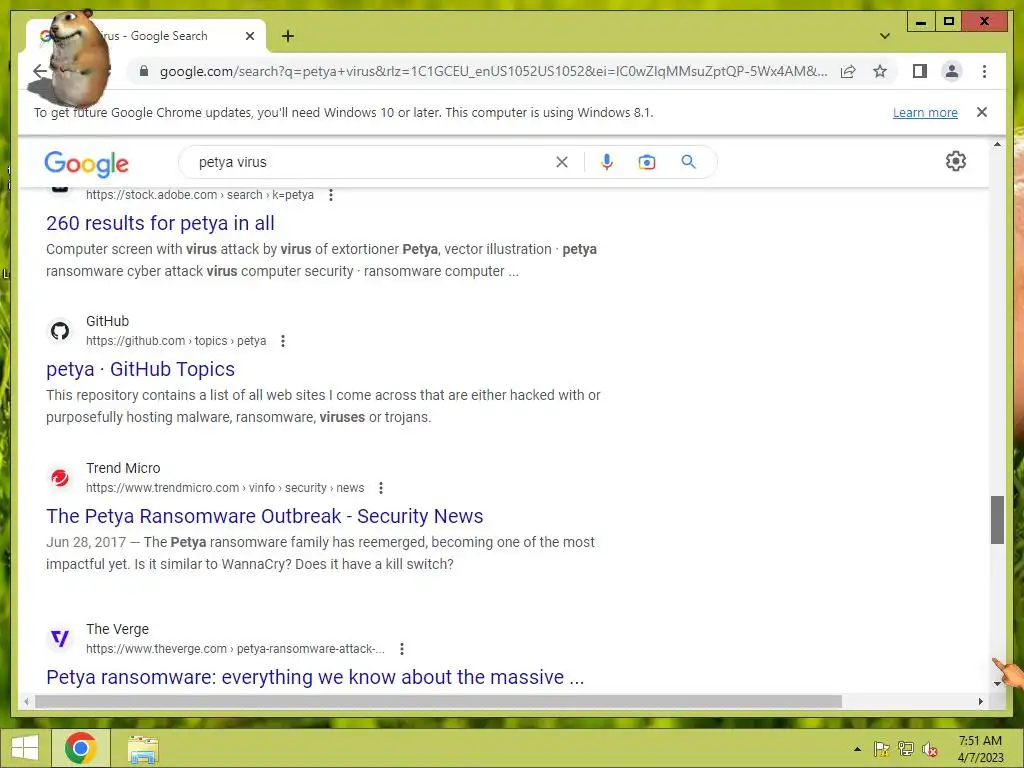Open Google quick settings gear
The height and width of the screenshot is (768, 1024).
tap(955, 161)
